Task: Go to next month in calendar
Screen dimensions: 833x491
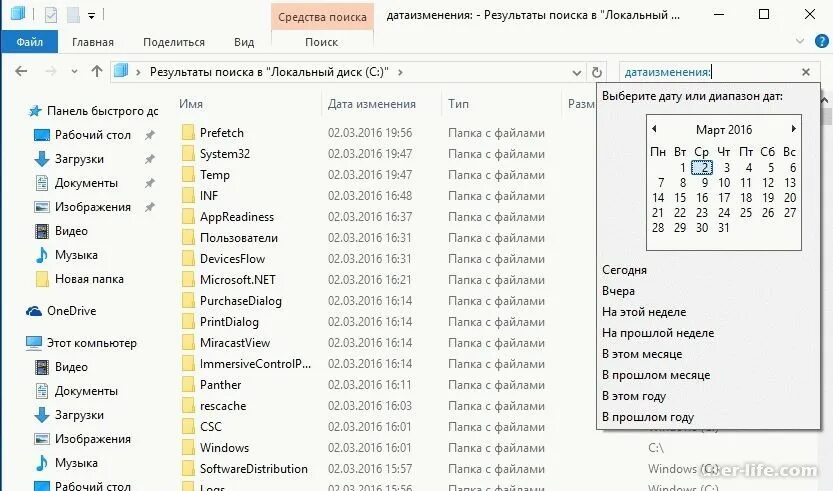Action: point(793,129)
